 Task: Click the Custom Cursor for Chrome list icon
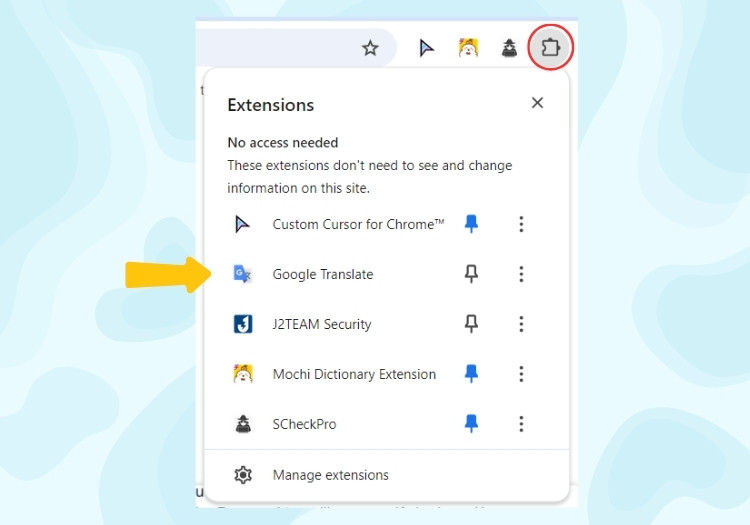(242, 224)
